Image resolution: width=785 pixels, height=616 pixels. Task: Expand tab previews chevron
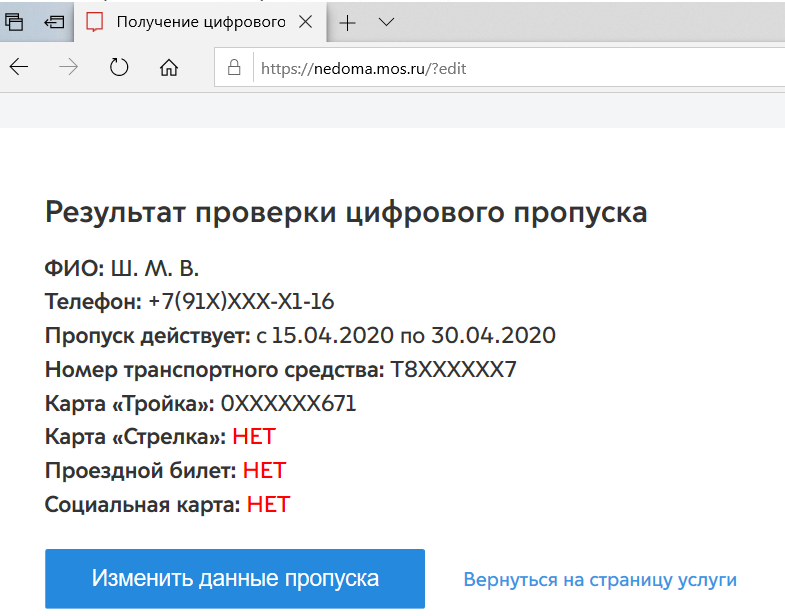click(386, 22)
